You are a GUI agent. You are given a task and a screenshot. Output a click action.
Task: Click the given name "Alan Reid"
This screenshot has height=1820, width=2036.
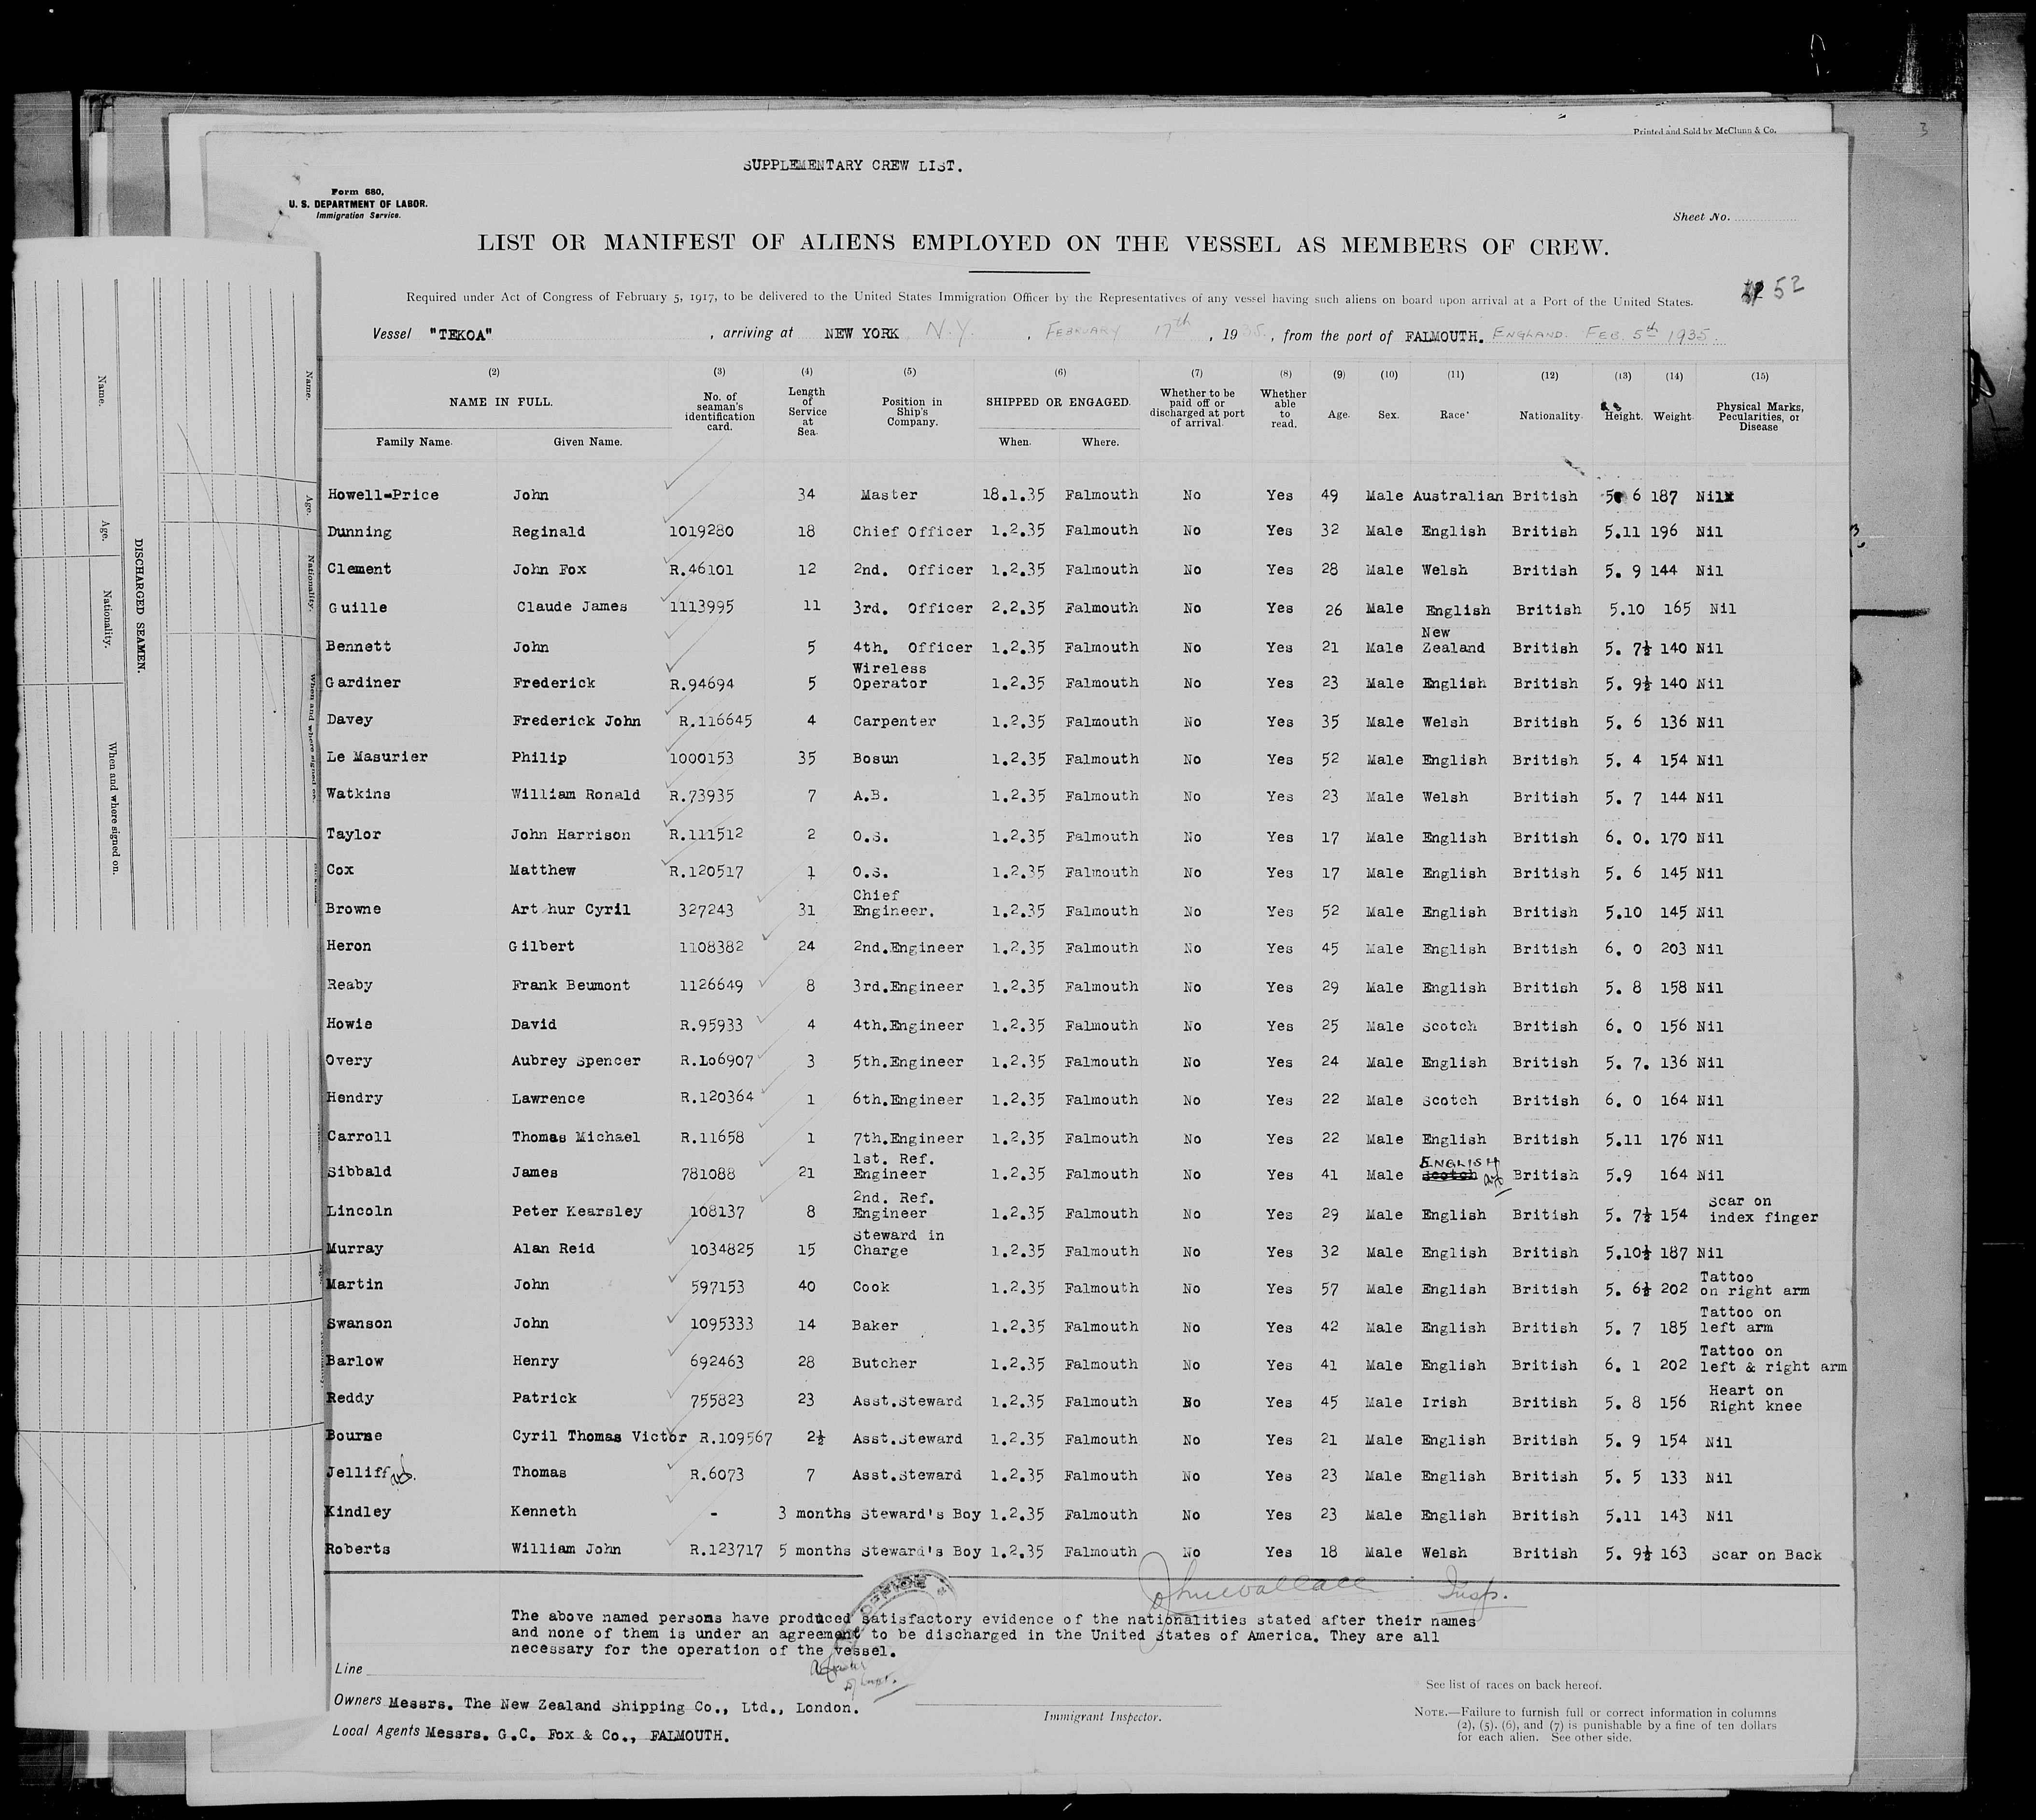[x=553, y=1248]
